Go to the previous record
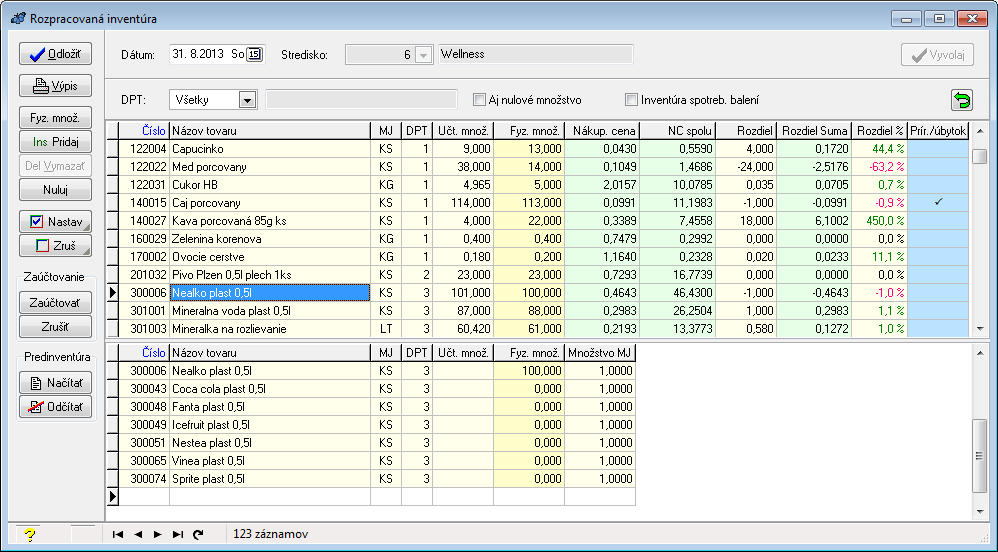Image resolution: width=998 pixels, height=552 pixels. (138, 534)
